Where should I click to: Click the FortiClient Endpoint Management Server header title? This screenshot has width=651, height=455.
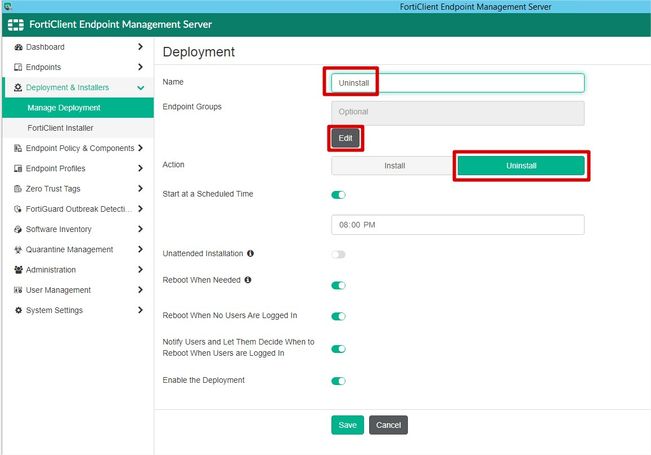coord(120,24)
